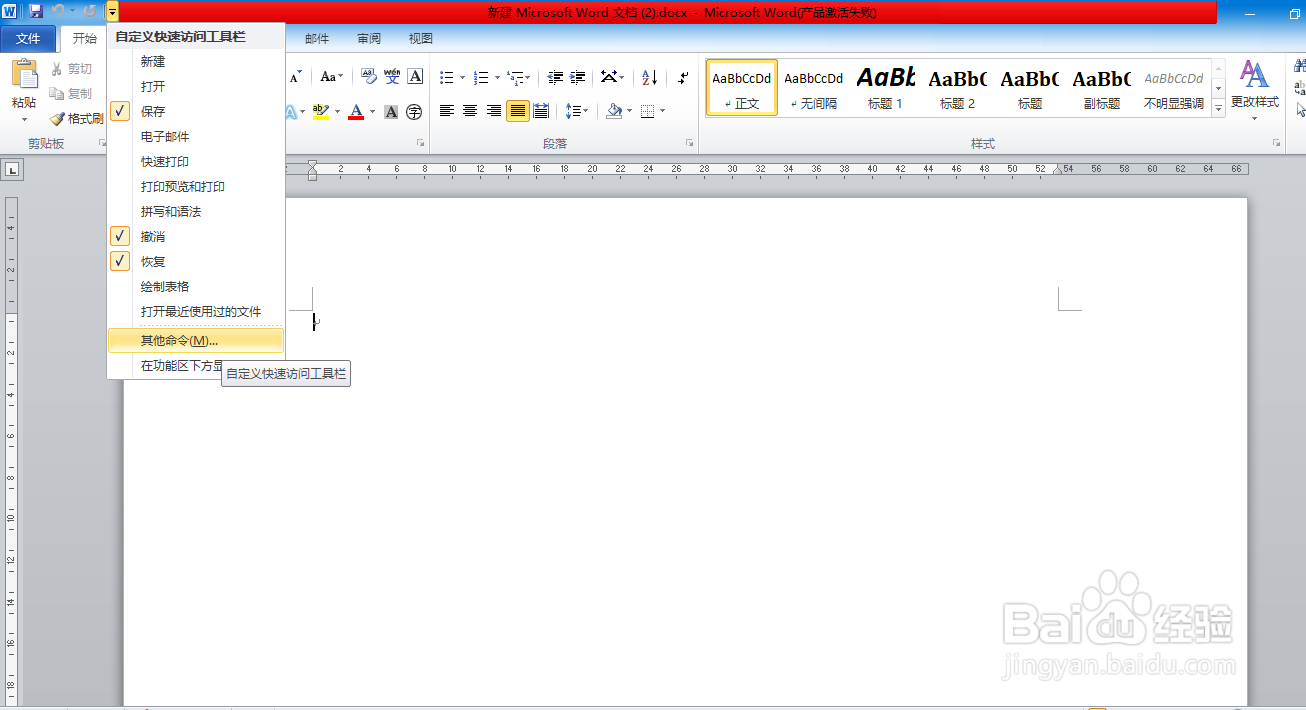Viewport: 1306px width, 710px height.
Task: Align text left
Action: 447,111
